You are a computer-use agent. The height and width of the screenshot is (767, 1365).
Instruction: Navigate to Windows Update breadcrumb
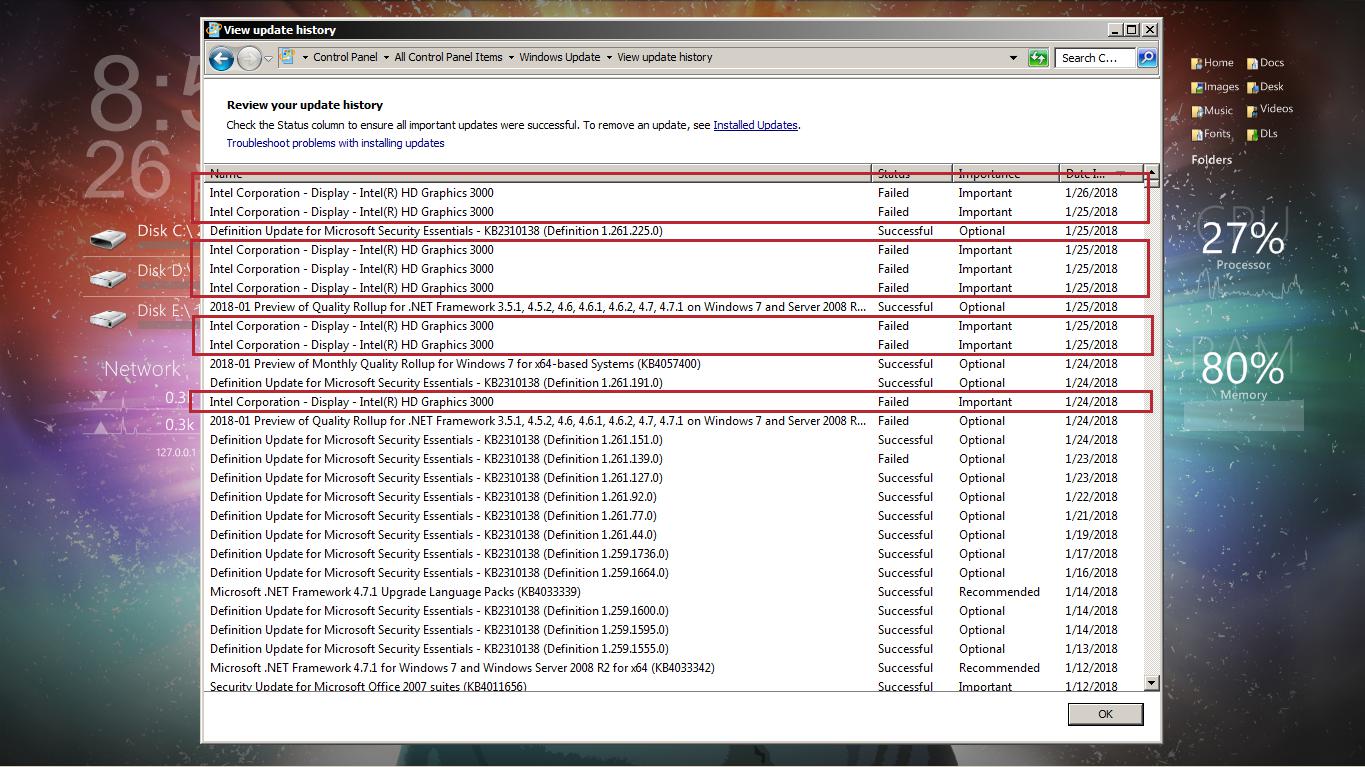(x=559, y=57)
